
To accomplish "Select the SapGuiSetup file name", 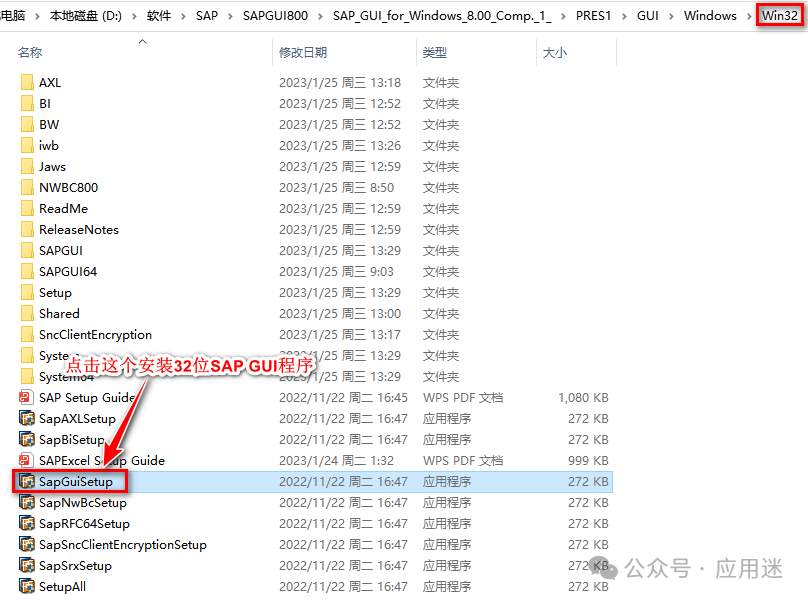I will tap(76, 481).
